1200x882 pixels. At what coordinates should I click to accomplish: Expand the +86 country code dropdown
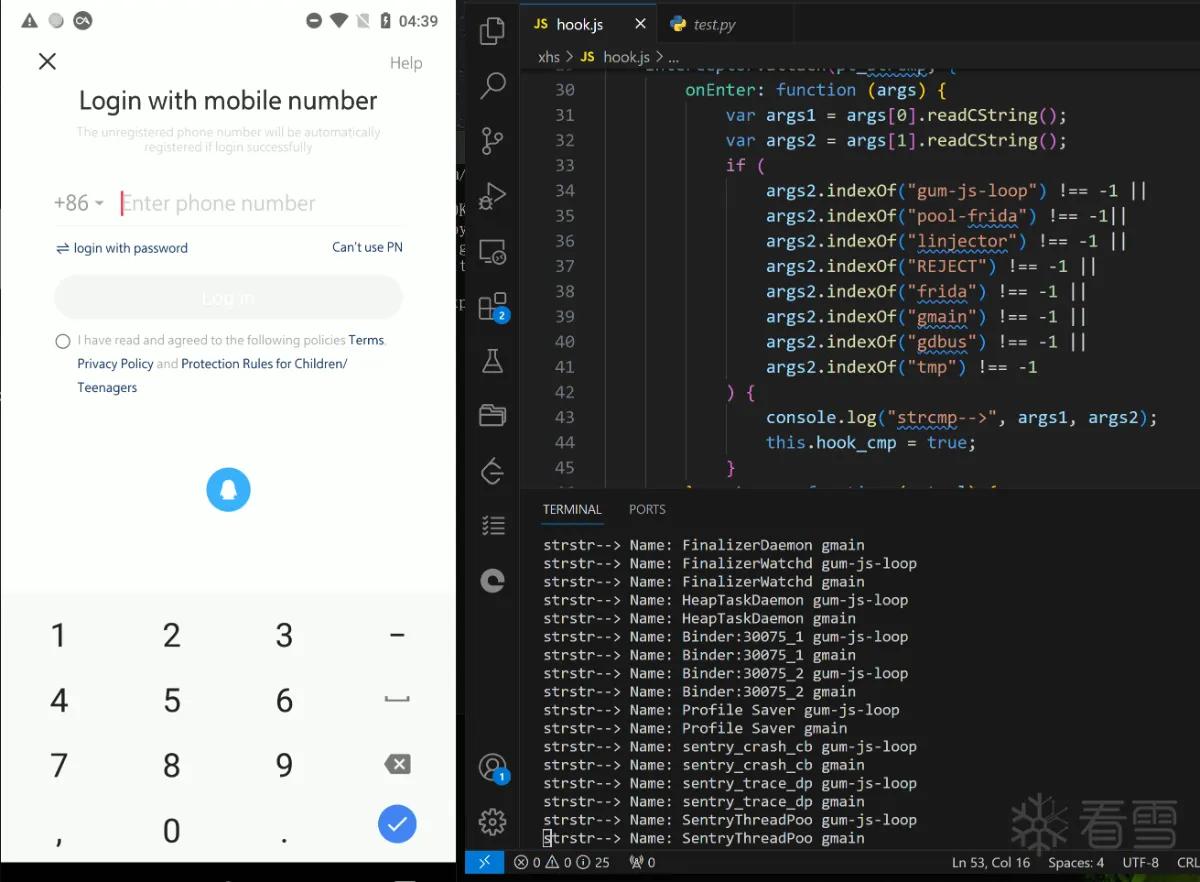(x=79, y=203)
